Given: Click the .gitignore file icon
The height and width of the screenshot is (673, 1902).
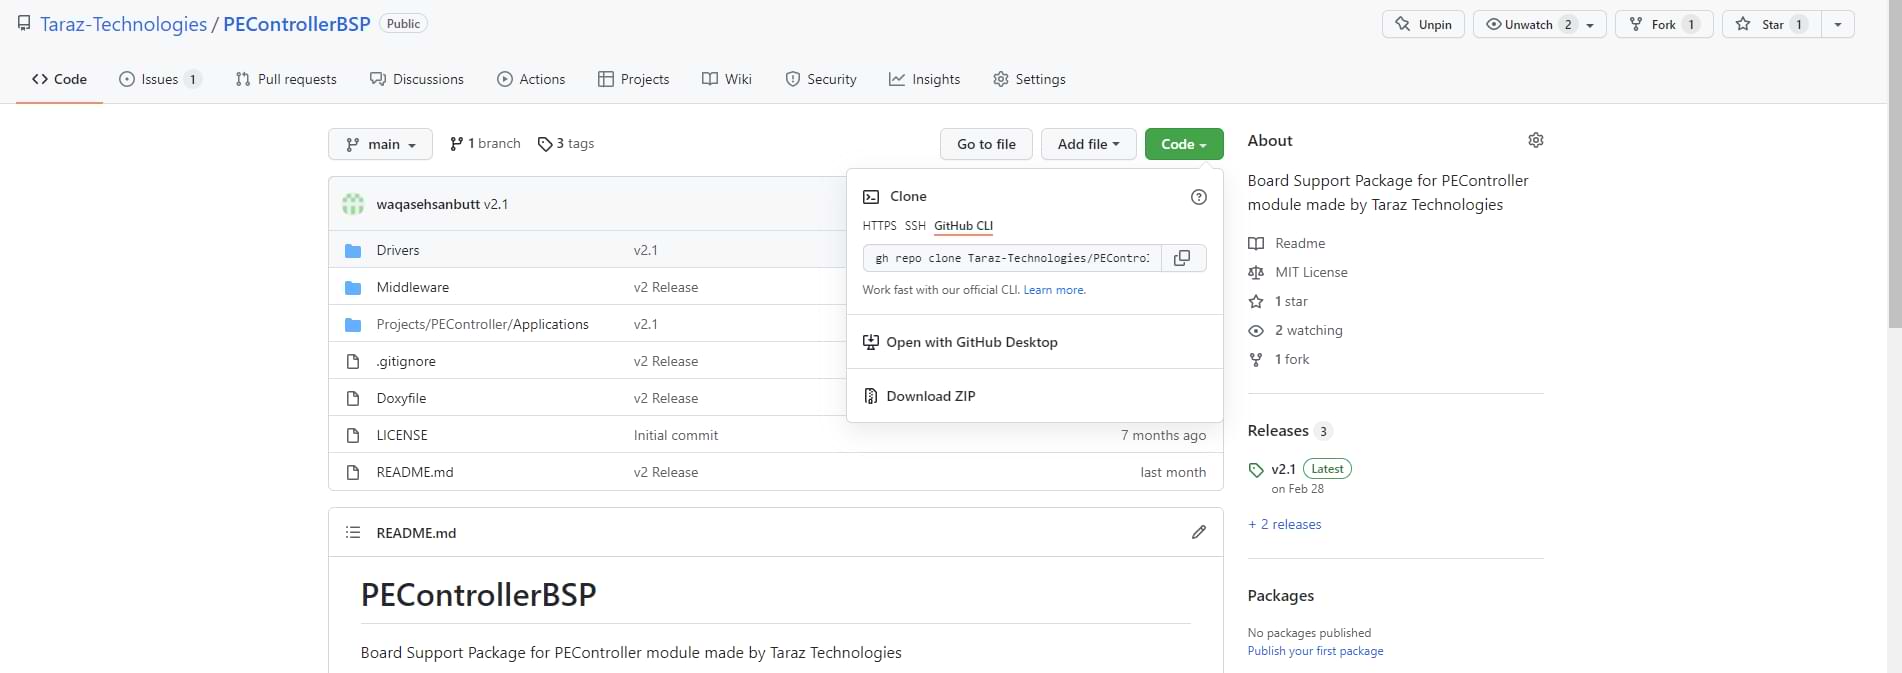Looking at the screenshot, I should coord(353,361).
